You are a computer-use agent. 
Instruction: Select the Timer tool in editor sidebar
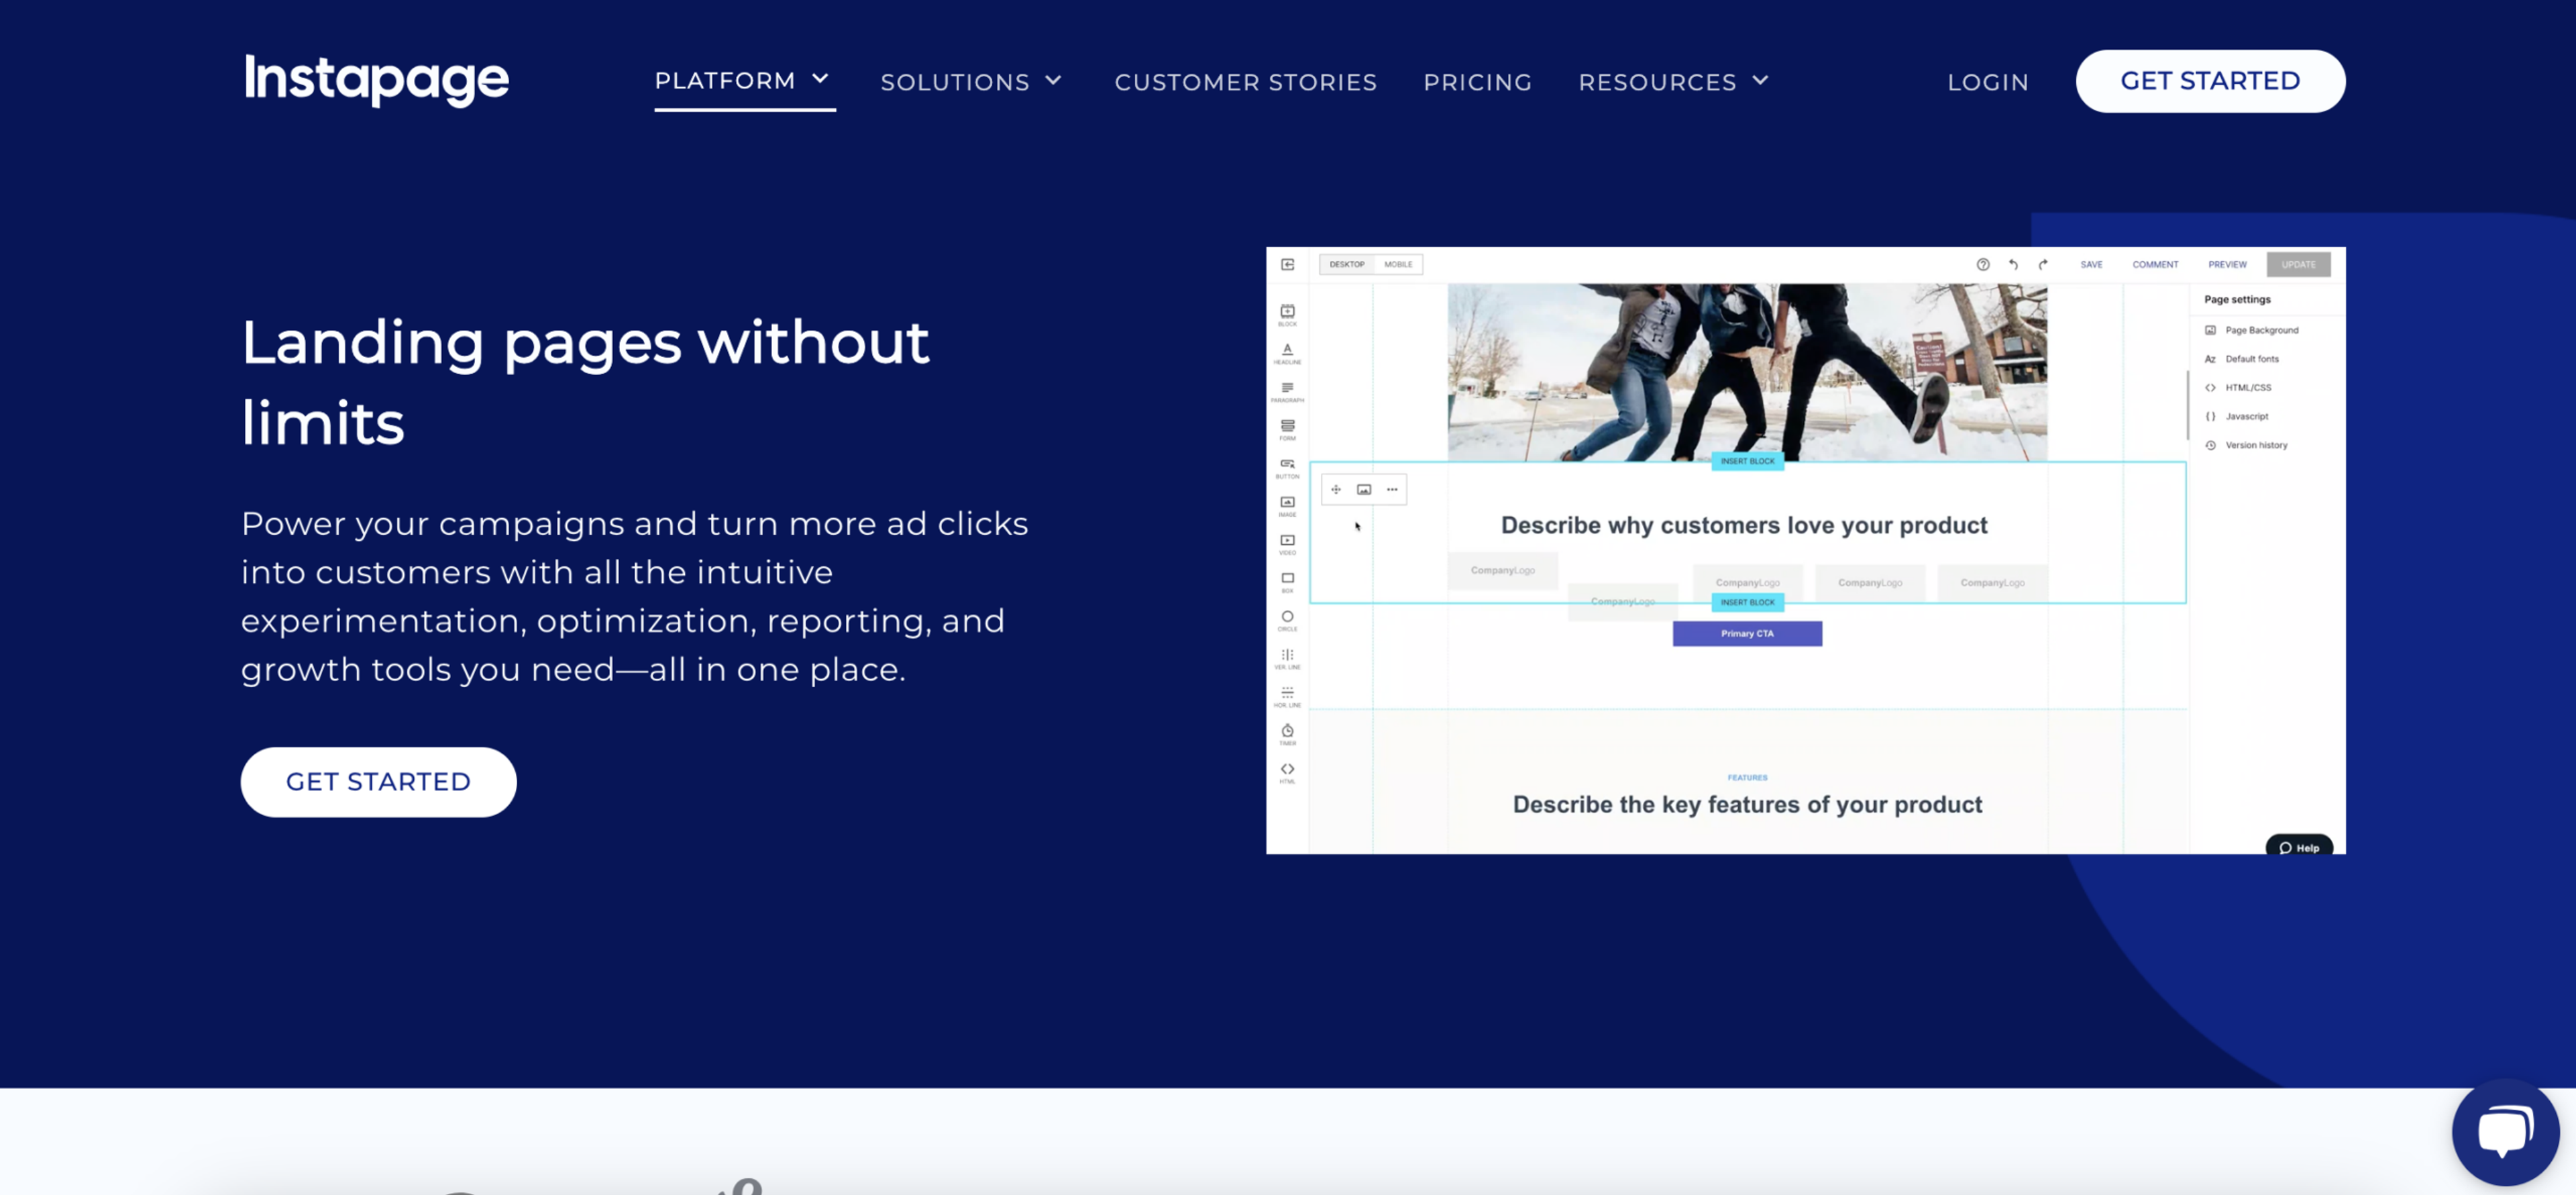tap(1287, 734)
